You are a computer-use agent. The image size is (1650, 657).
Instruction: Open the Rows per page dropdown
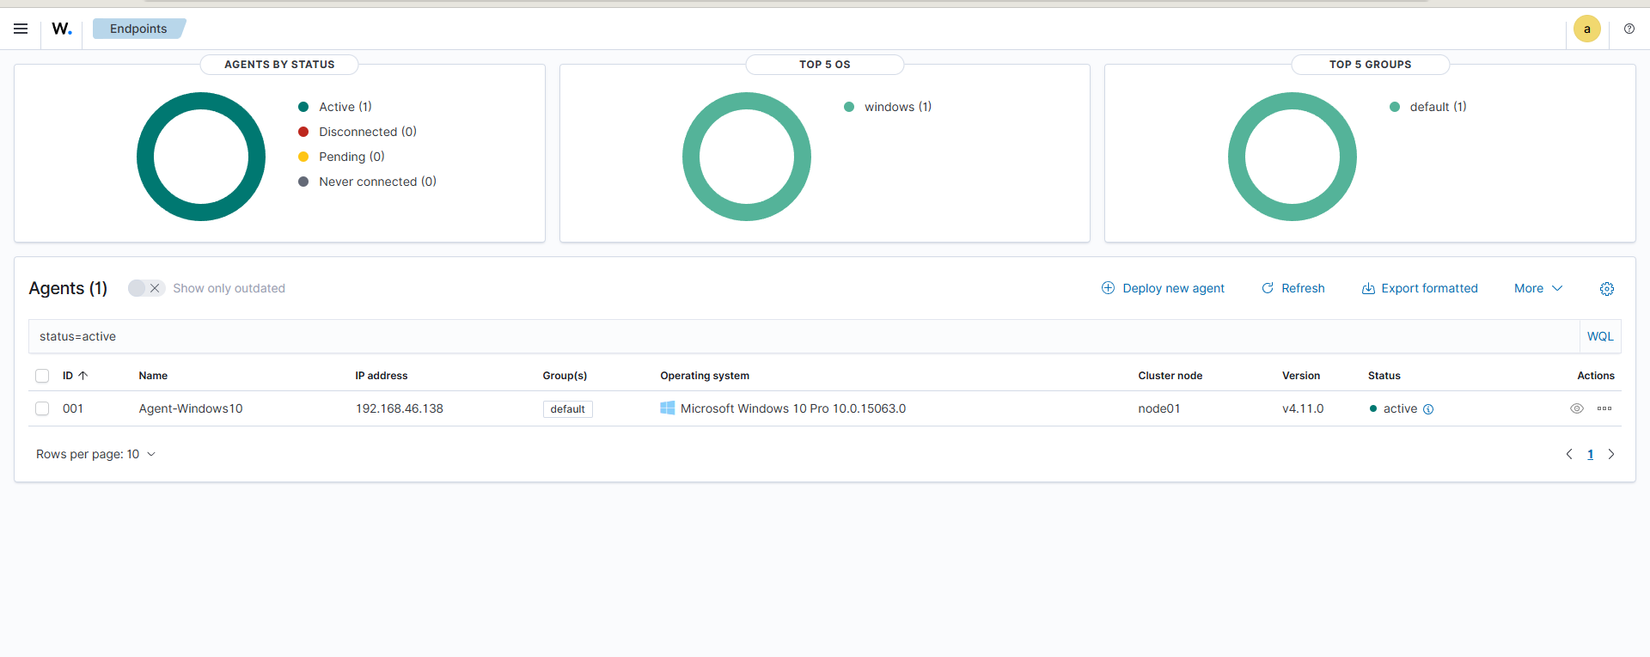coord(96,454)
